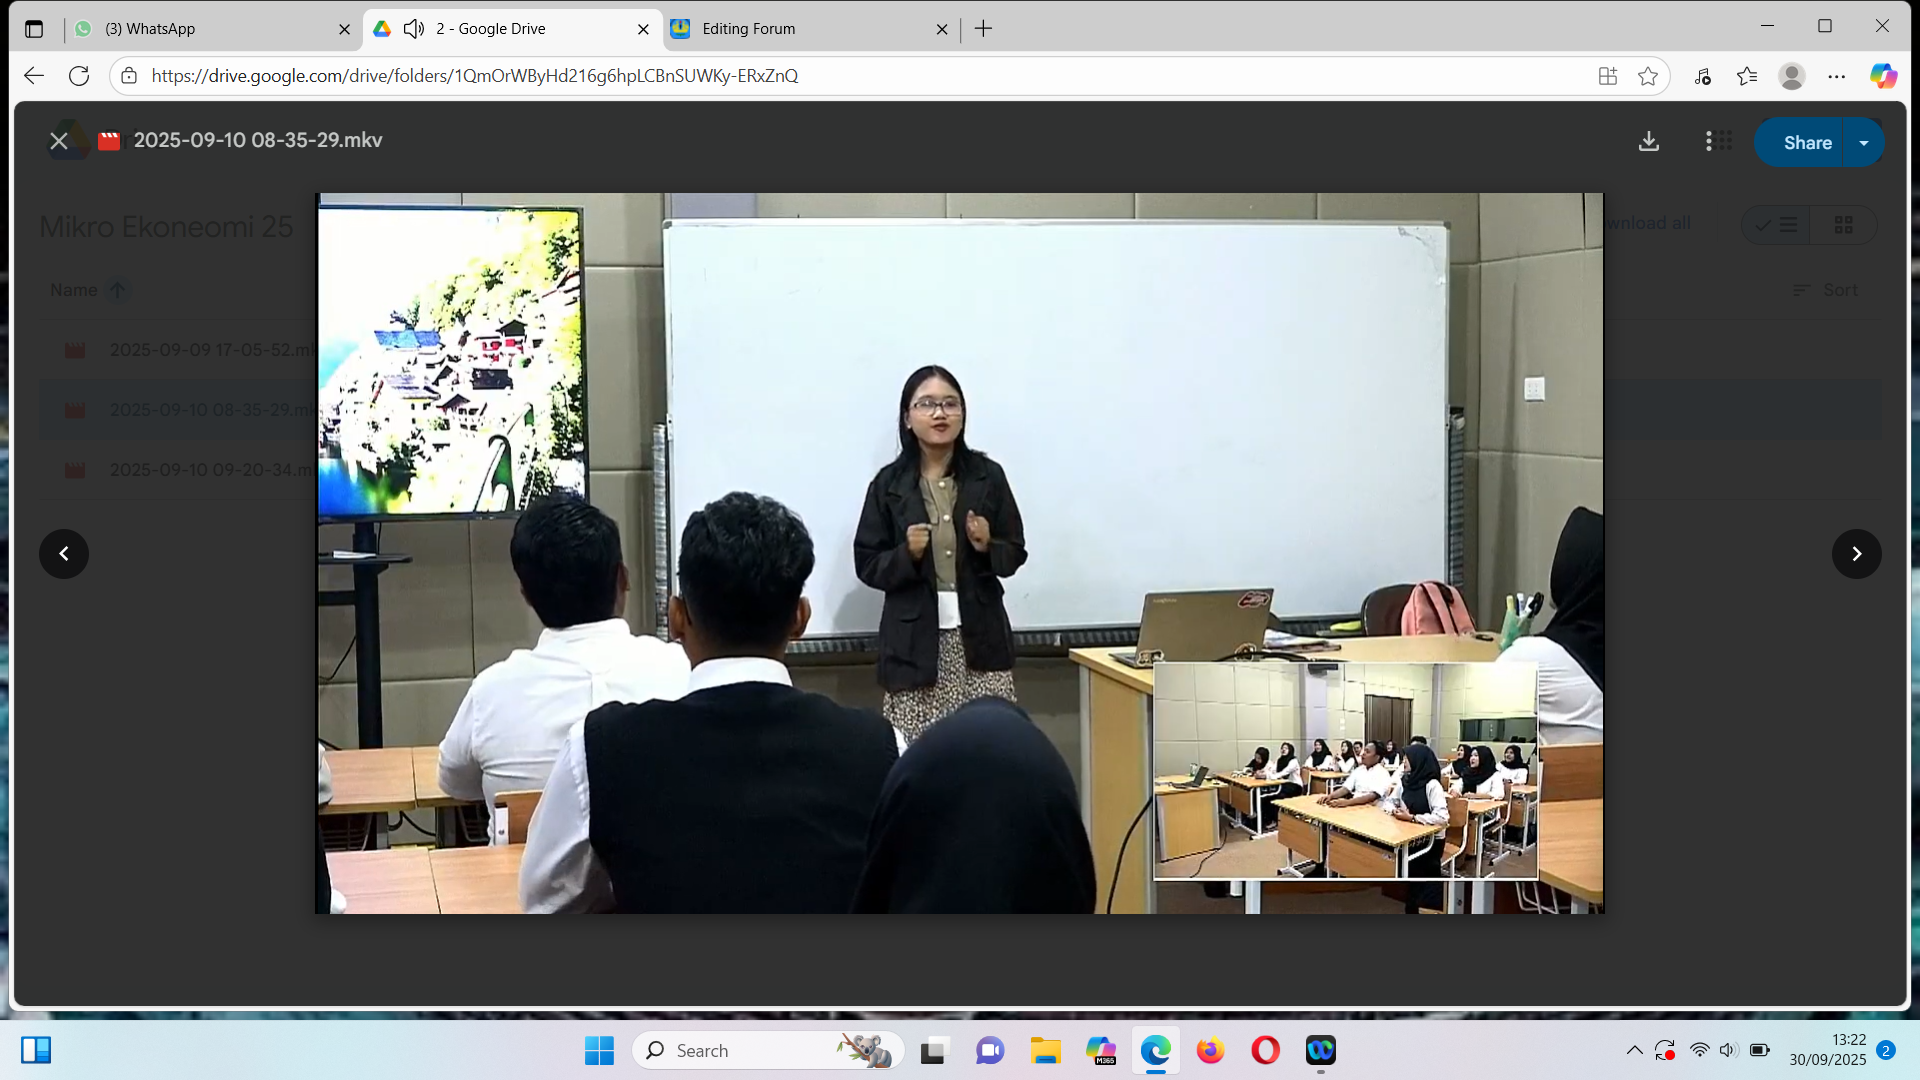Close the video preview overlay

tap(59, 141)
